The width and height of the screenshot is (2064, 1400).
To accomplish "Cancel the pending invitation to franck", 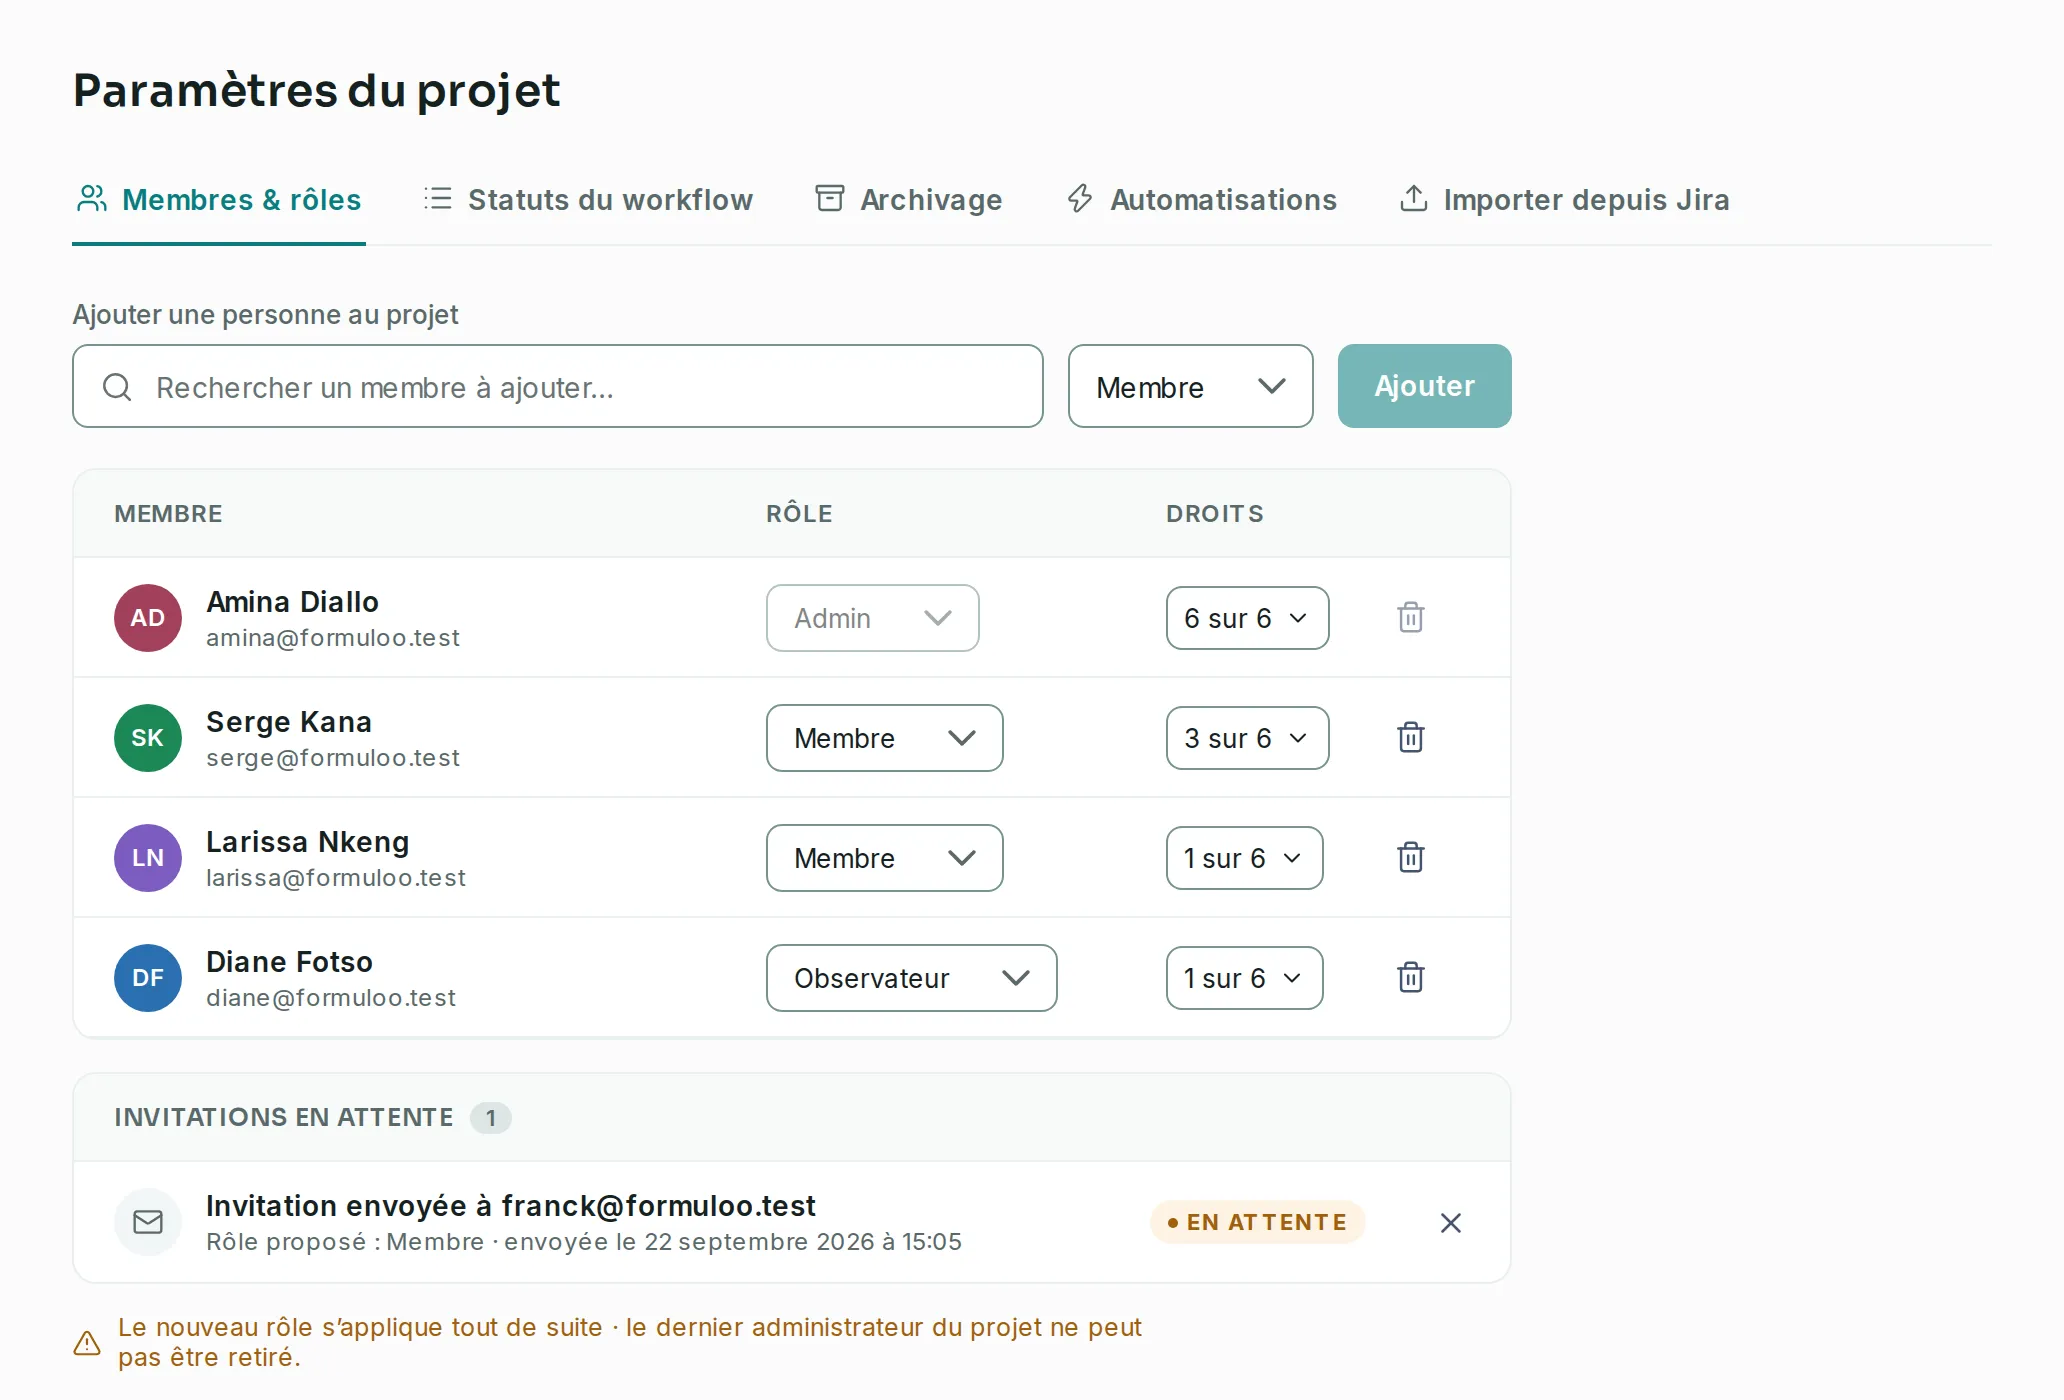I will coord(1450,1223).
